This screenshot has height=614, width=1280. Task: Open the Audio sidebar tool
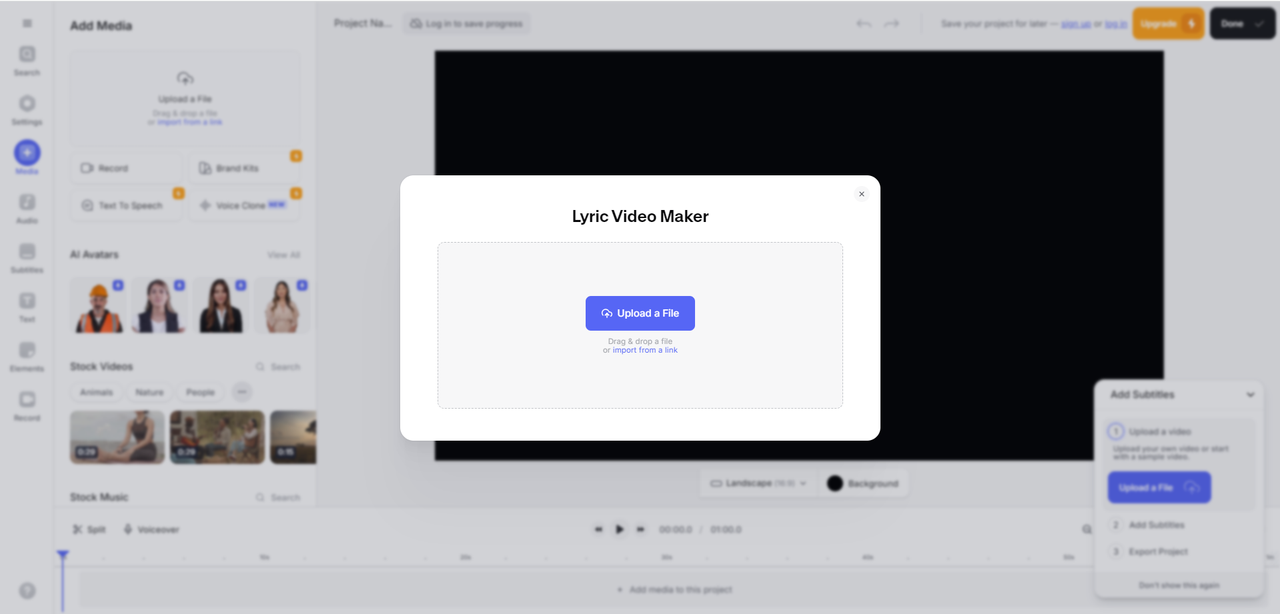click(27, 208)
